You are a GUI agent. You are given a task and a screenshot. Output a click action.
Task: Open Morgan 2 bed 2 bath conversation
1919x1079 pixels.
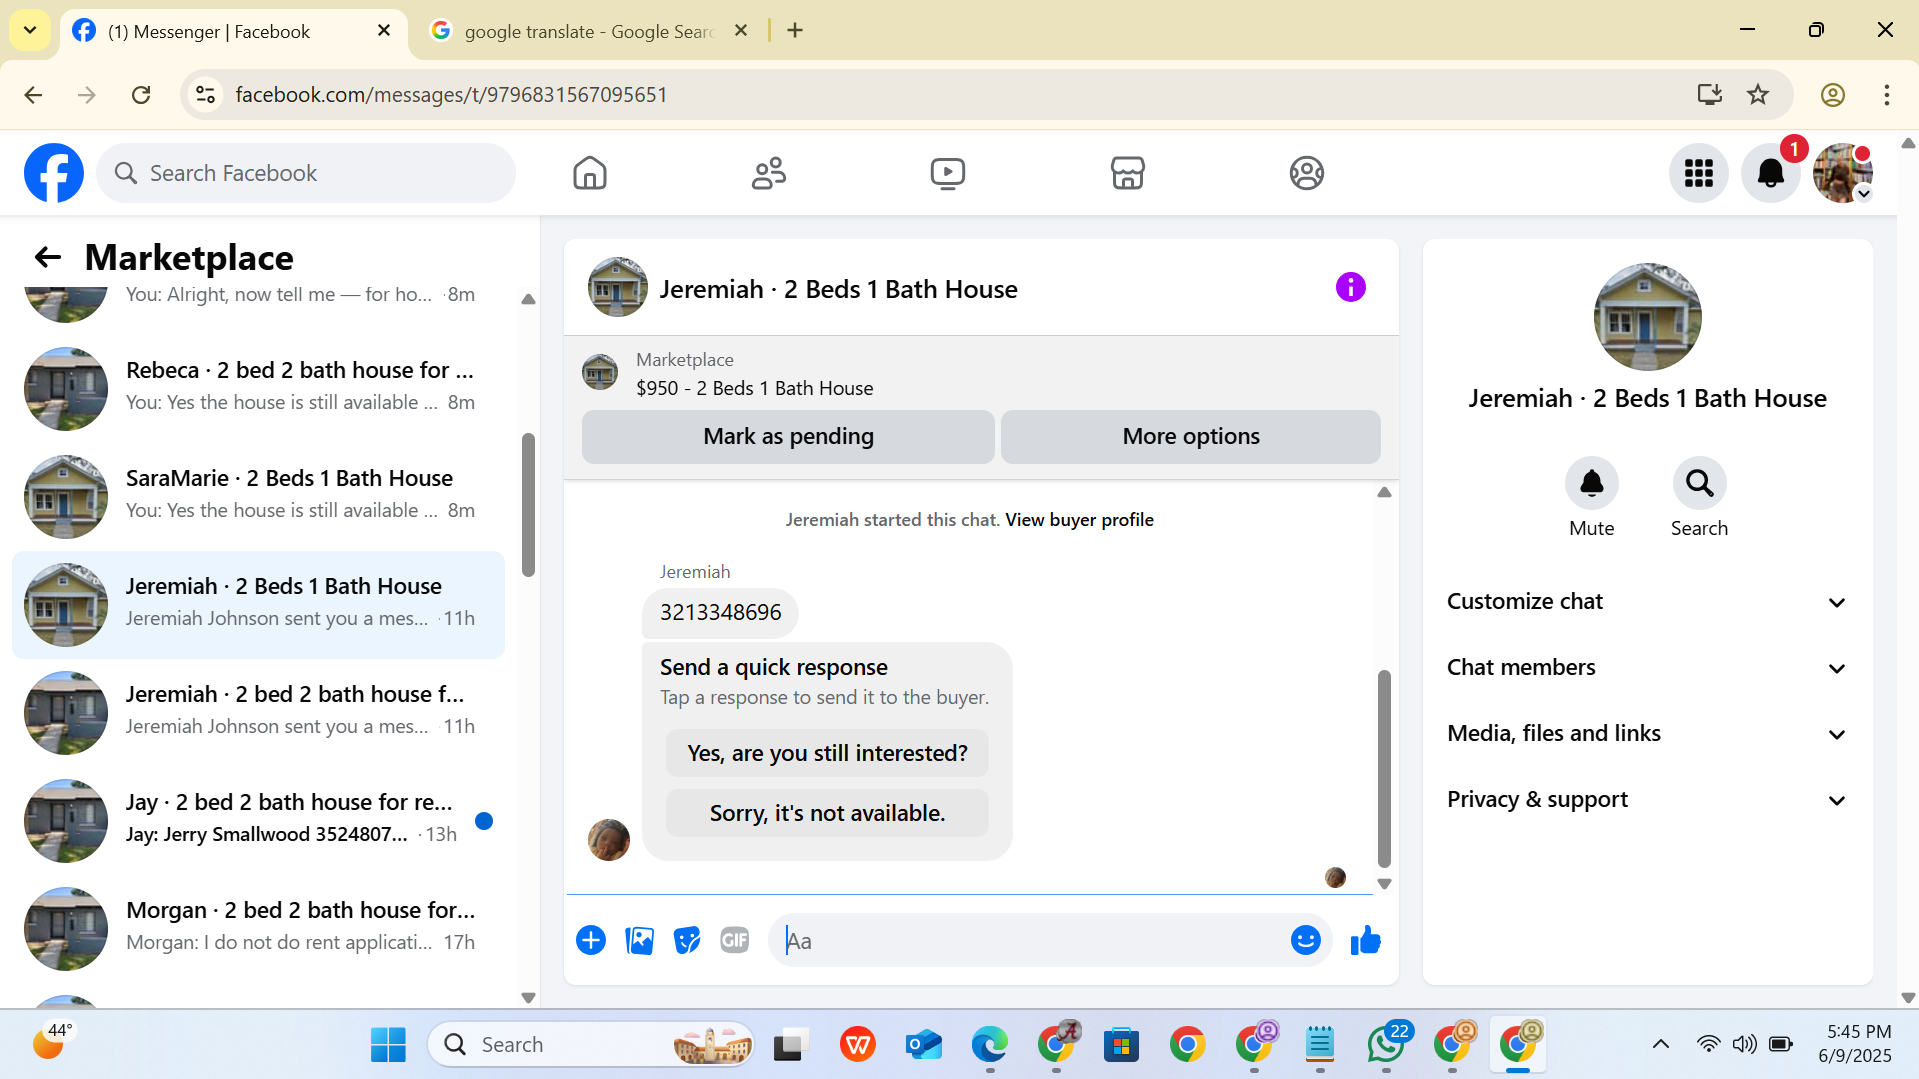click(258, 929)
